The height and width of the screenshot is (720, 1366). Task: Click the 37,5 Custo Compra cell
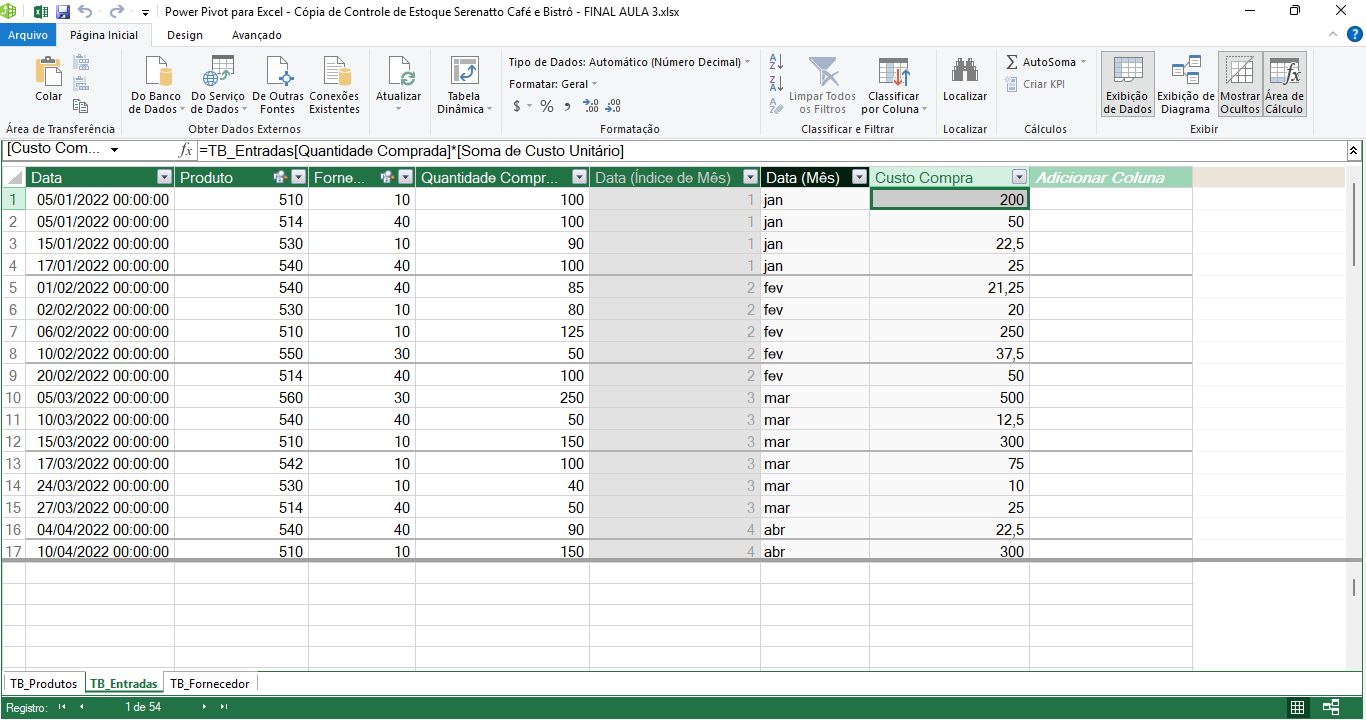coord(949,354)
